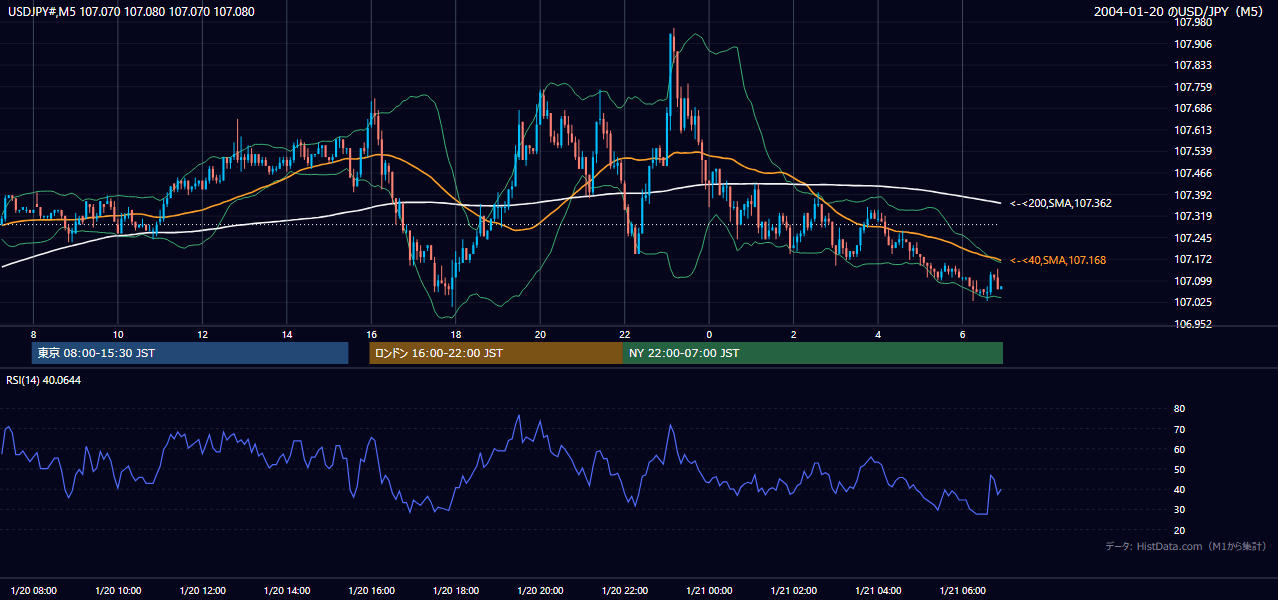Select the ロンドン 16:00-22:00 JST session bar
The height and width of the screenshot is (600, 1278).
click(x=496, y=353)
